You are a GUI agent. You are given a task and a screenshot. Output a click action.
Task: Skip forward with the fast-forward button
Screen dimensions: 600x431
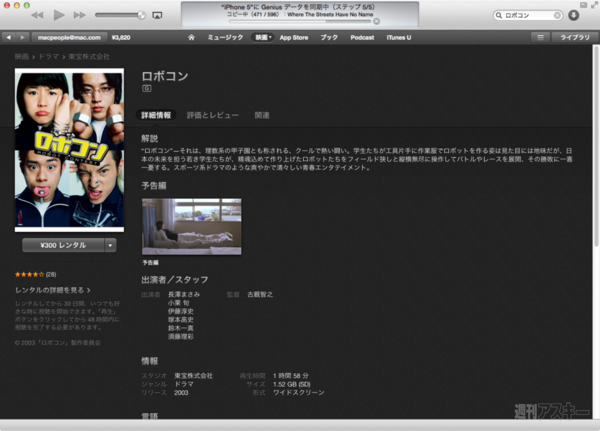coord(80,15)
